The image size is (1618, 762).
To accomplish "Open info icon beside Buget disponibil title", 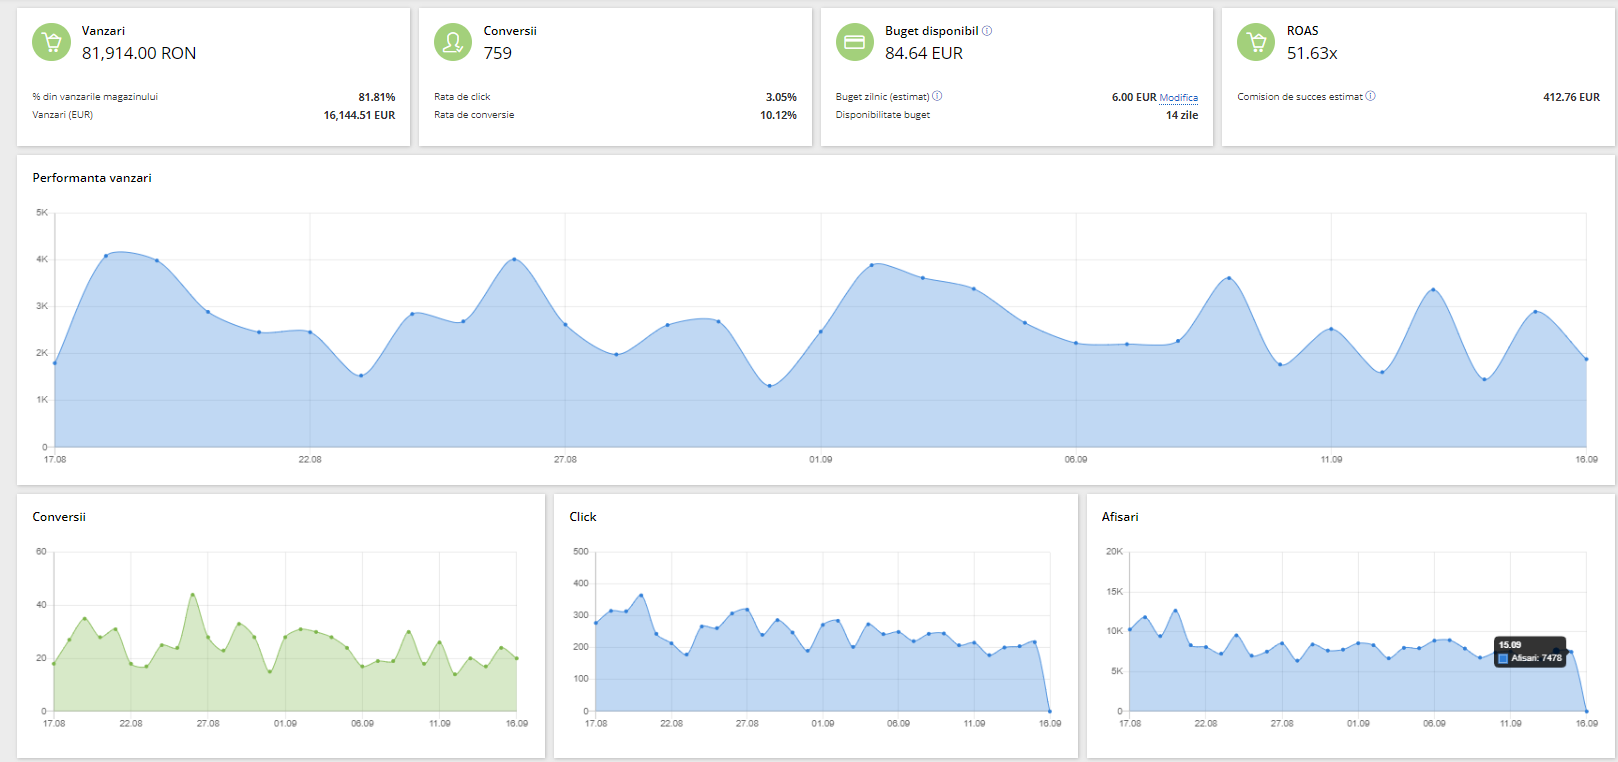I will point(987,31).
